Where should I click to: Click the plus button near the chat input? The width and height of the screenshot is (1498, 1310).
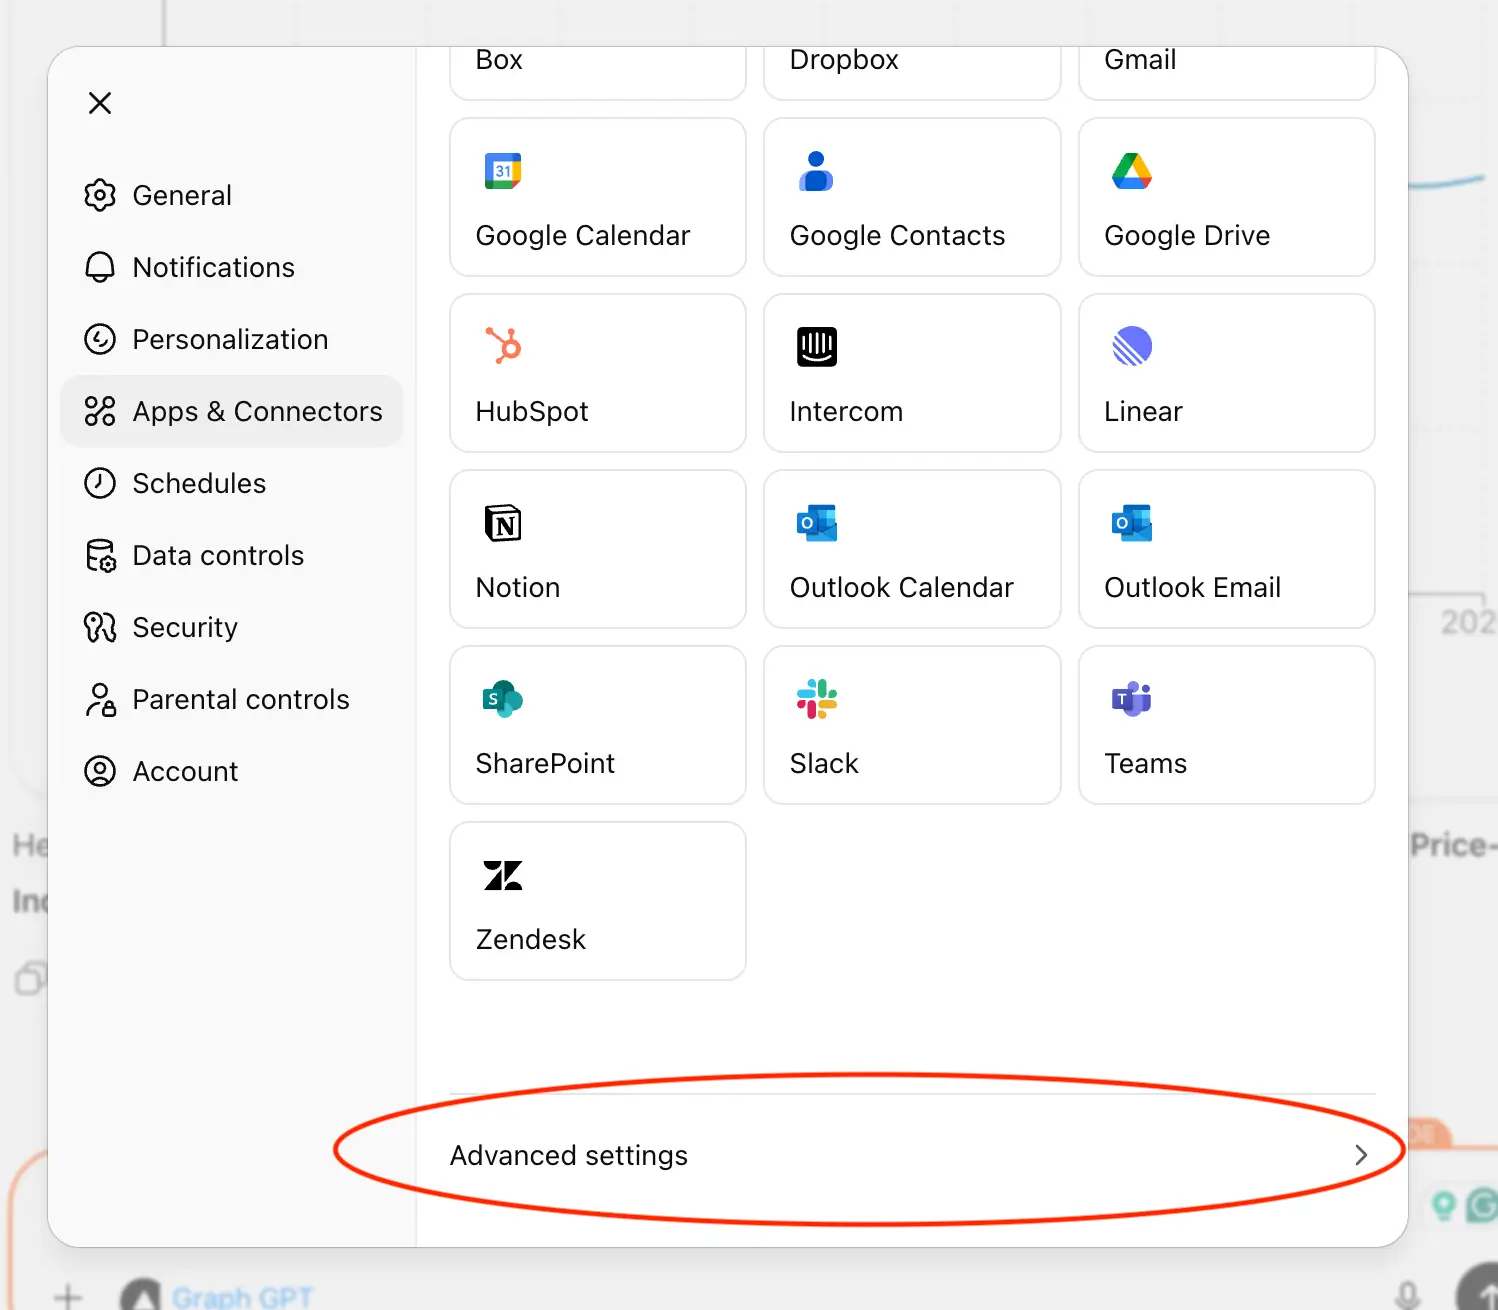pos(69,1295)
